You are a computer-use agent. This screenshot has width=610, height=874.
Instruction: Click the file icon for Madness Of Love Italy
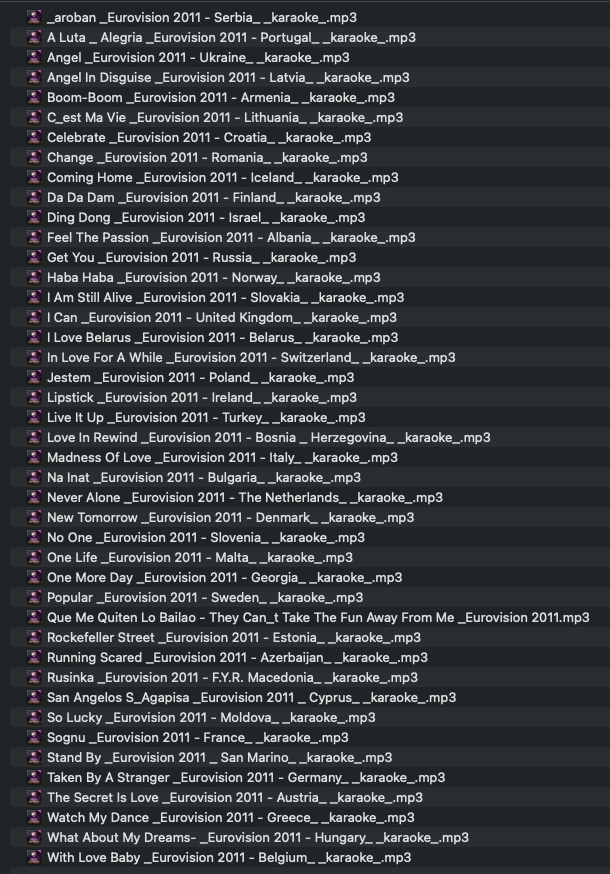coord(34,458)
